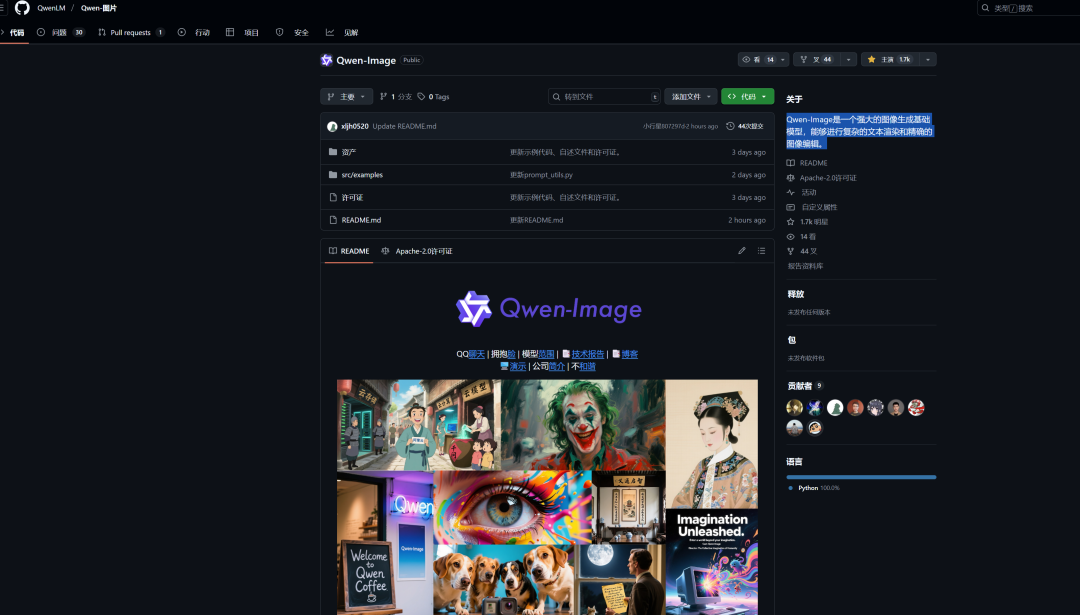Open the Pull requests tab
Image resolution: width=1080 pixels, height=615 pixels.
[x=131, y=32]
